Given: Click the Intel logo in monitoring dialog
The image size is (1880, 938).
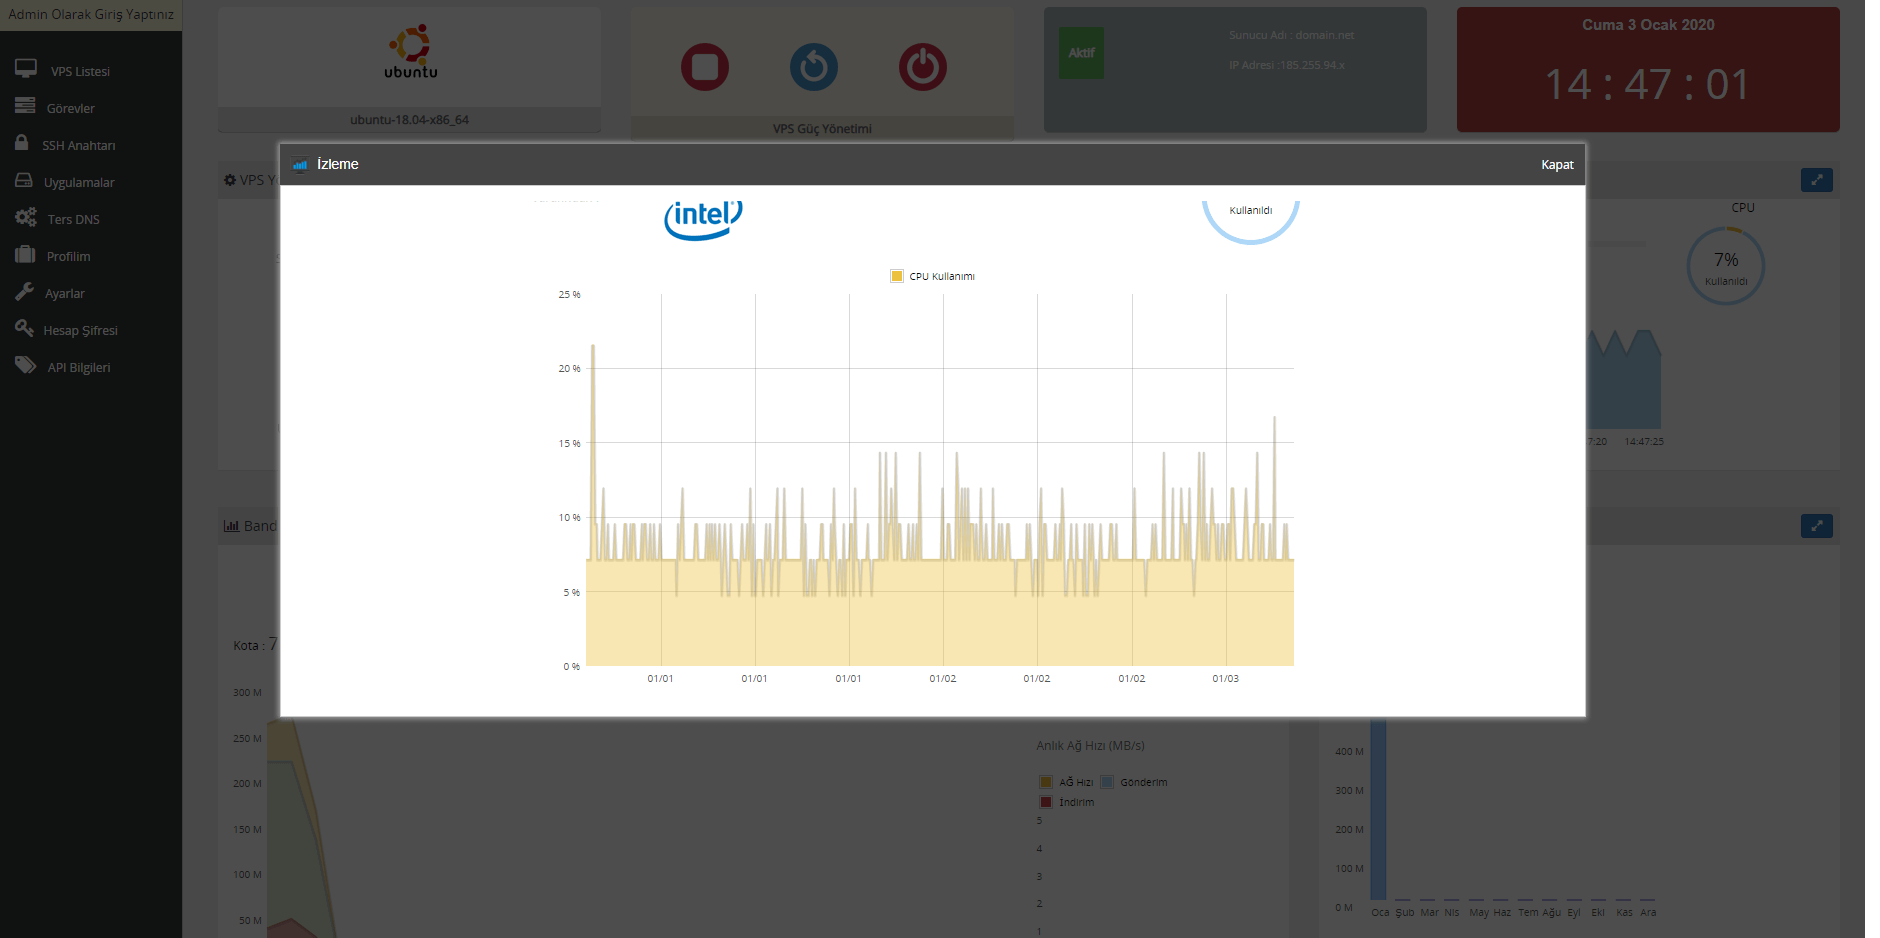Looking at the screenshot, I should click(704, 218).
